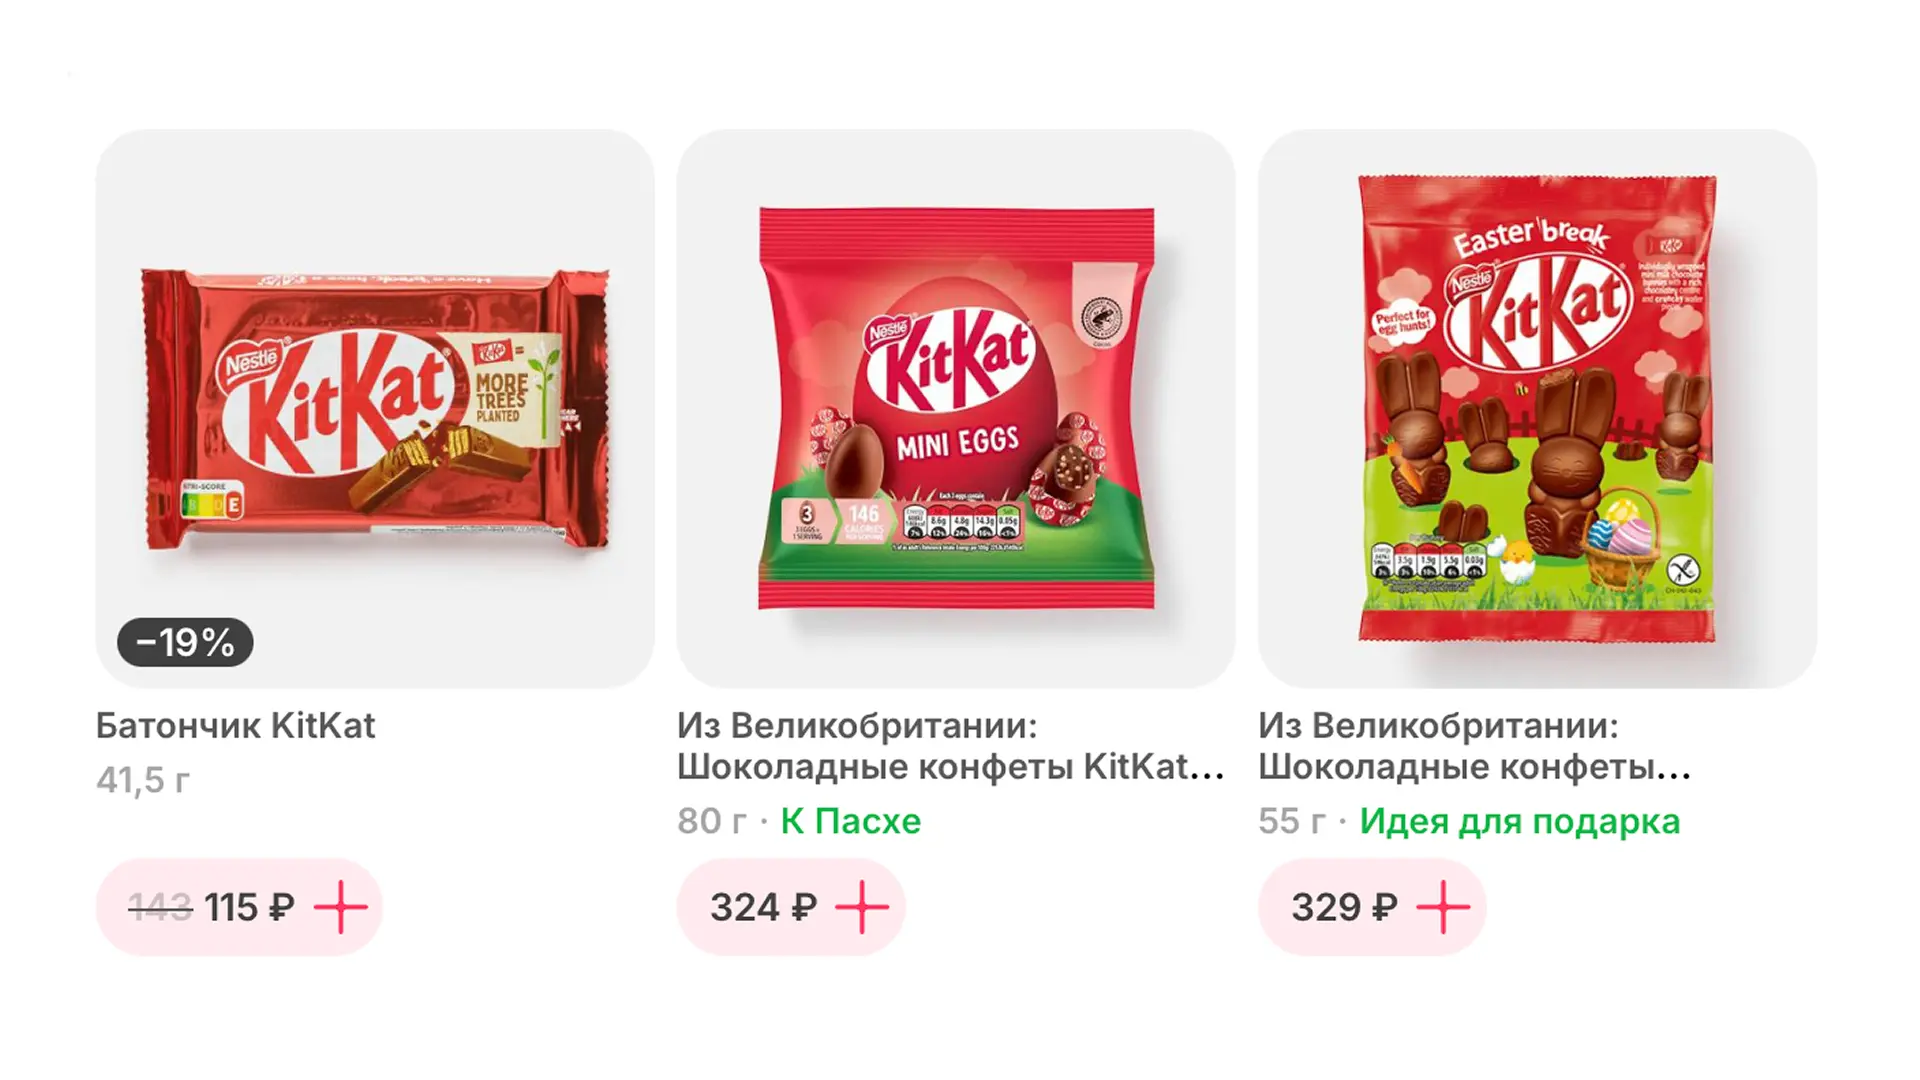Click the "MORE TREES PLANTED" label on the KitKat bar
The image size is (1920, 1080).
tap(503, 396)
